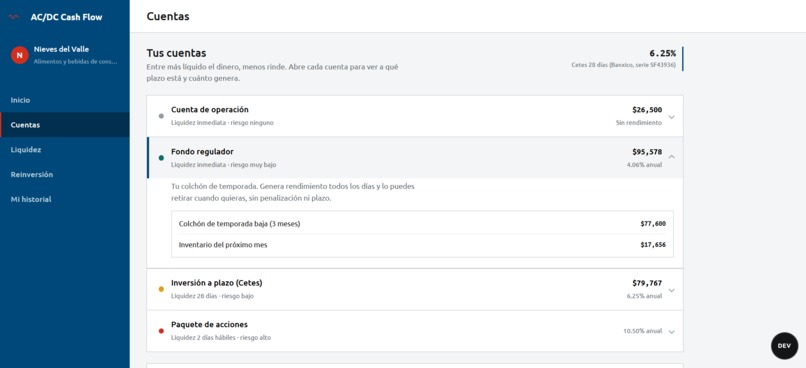Click Inventario del próximo mes
This screenshot has width=806, height=368.
click(x=223, y=245)
